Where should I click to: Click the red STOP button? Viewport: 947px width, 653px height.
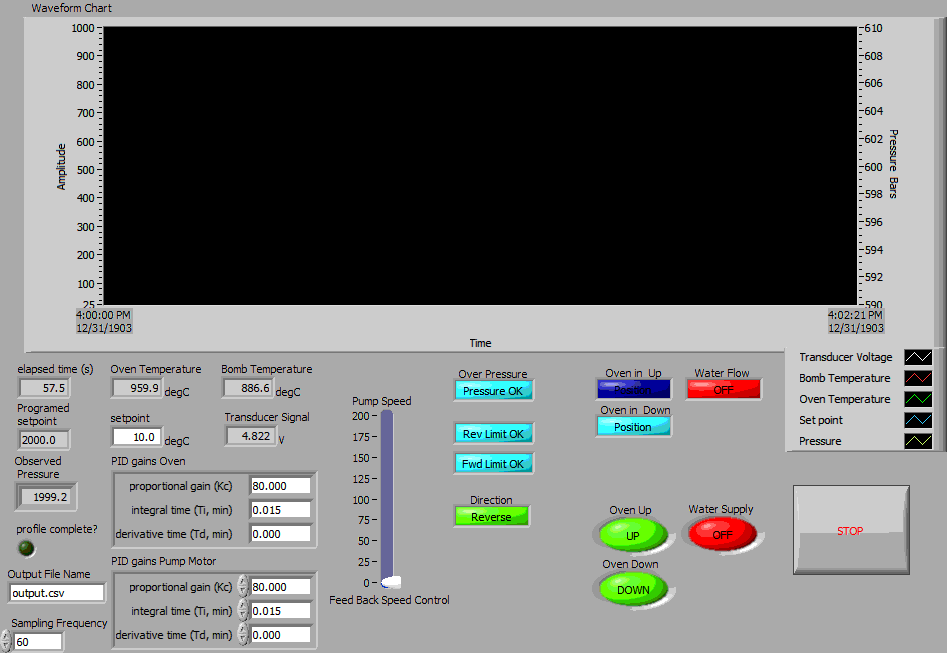pos(850,530)
